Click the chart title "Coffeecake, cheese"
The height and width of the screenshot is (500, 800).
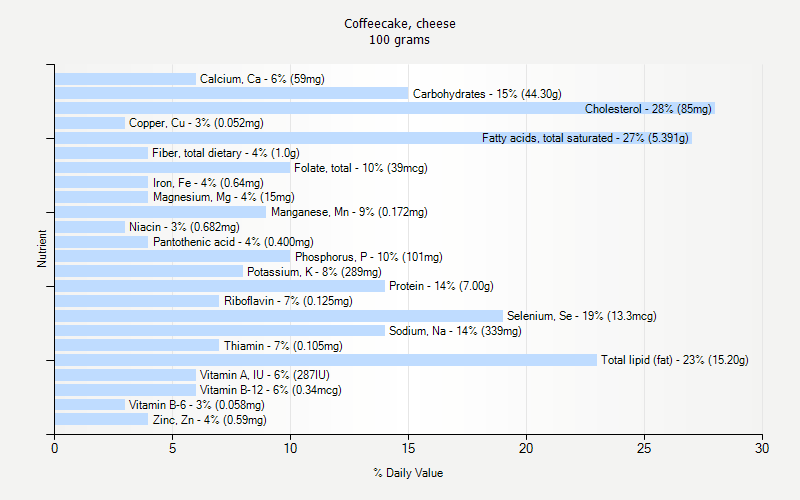tap(399, 24)
